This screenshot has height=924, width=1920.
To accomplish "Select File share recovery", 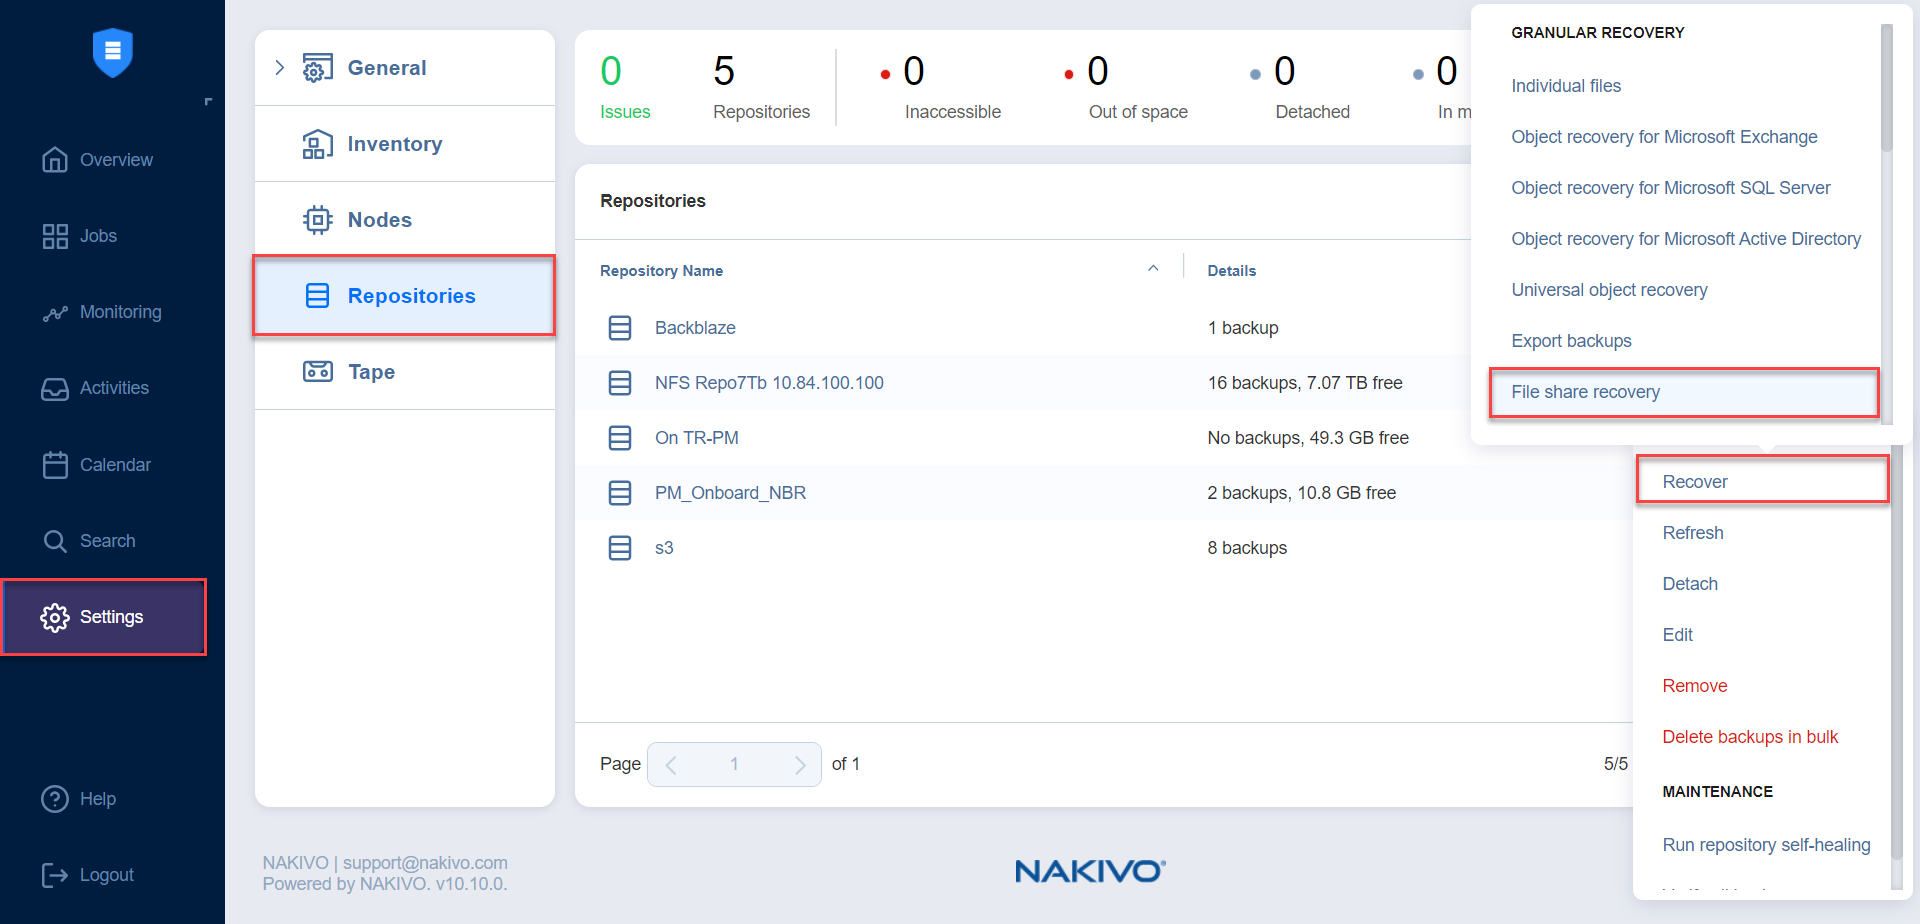I will [x=1684, y=392].
